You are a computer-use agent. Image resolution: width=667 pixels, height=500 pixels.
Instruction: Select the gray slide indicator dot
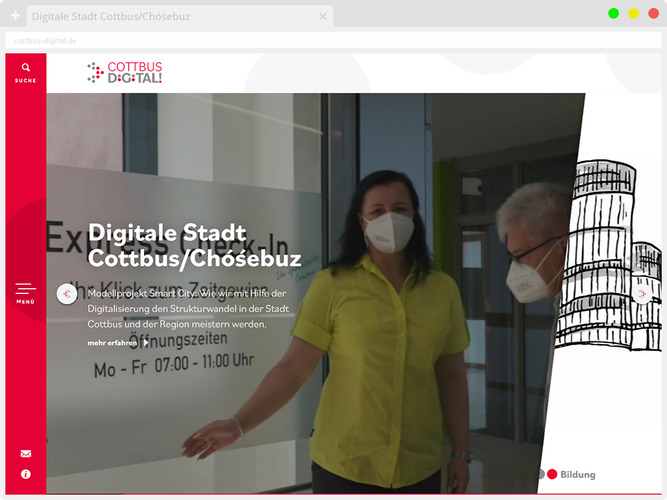[x=541, y=474]
